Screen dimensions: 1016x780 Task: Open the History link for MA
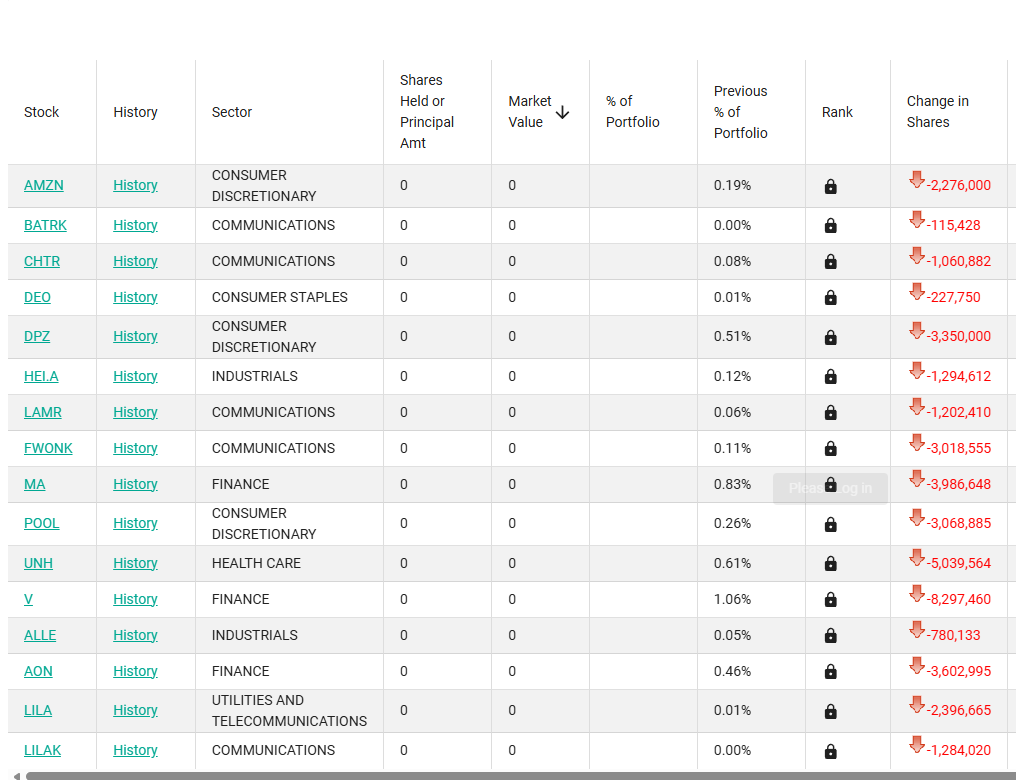point(135,484)
